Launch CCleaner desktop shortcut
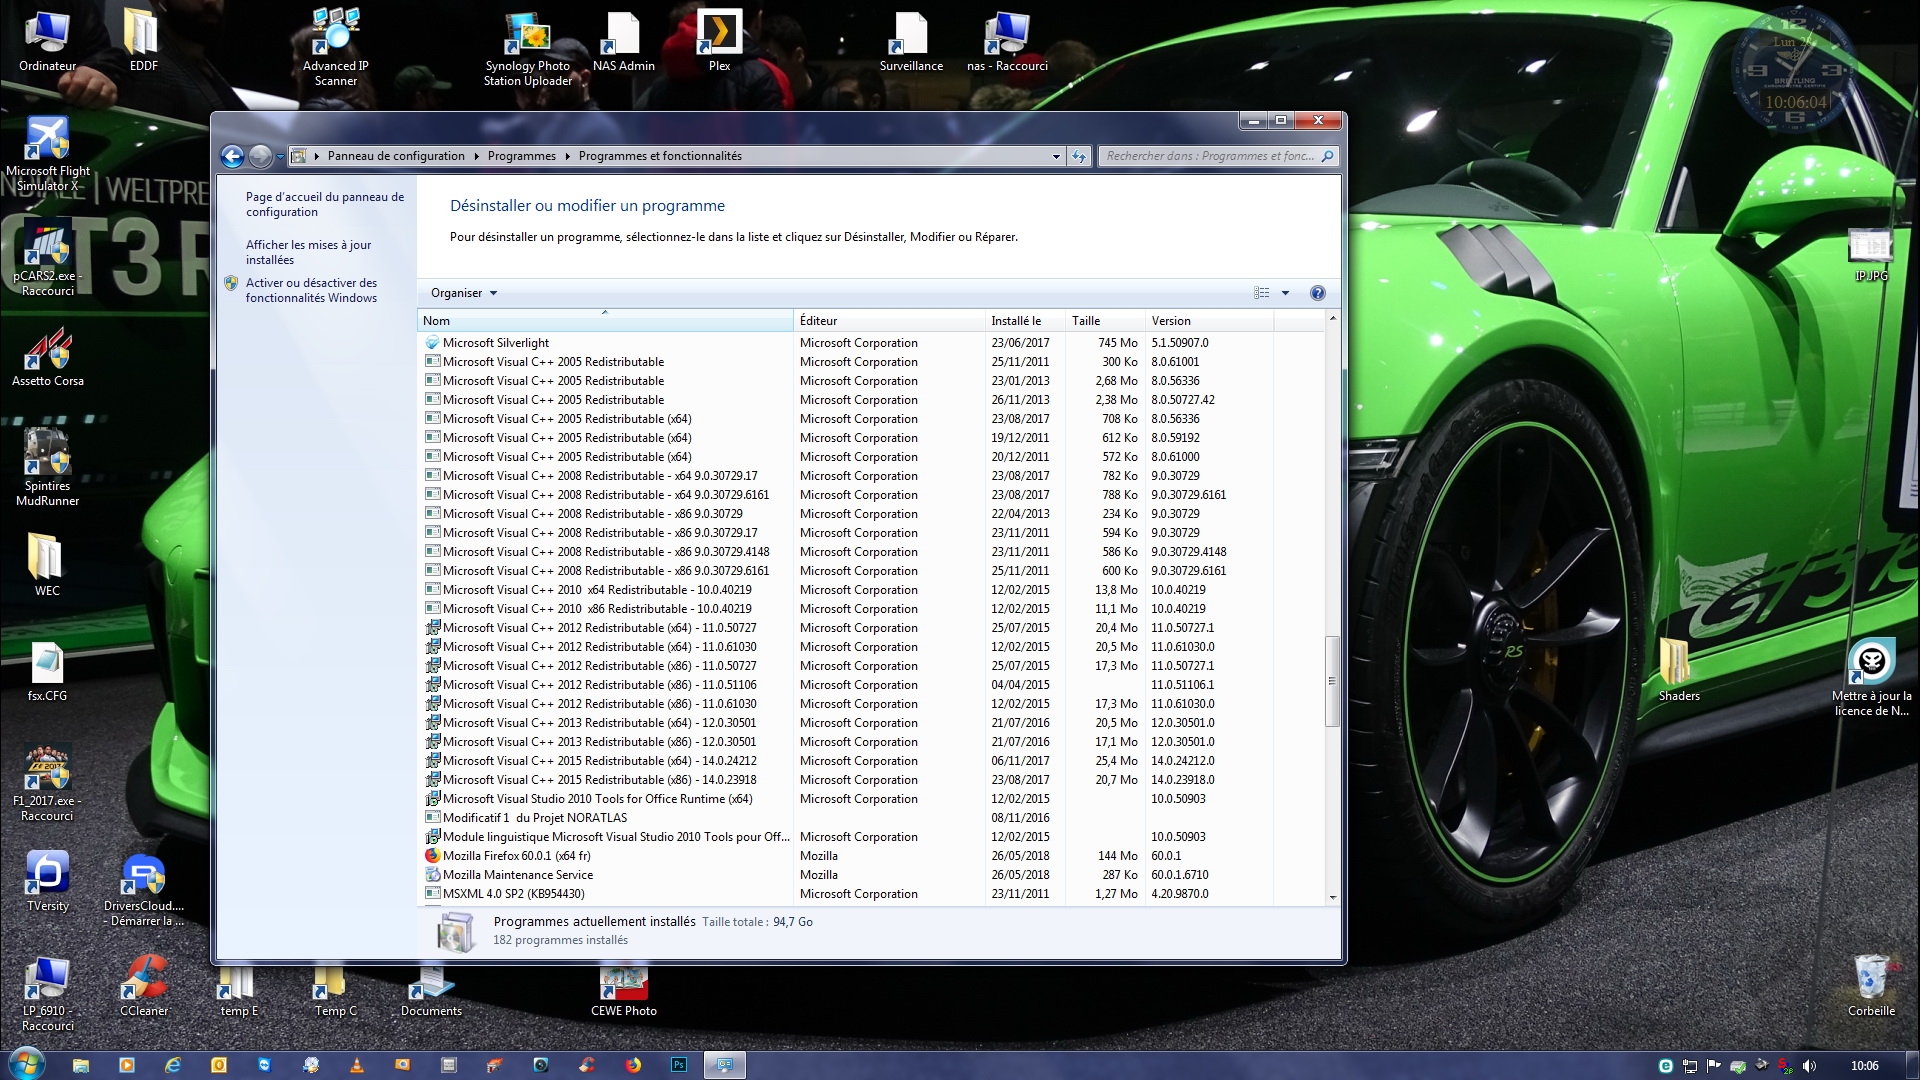This screenshot has height=1080, width=1920. click(x=143, y=987)
